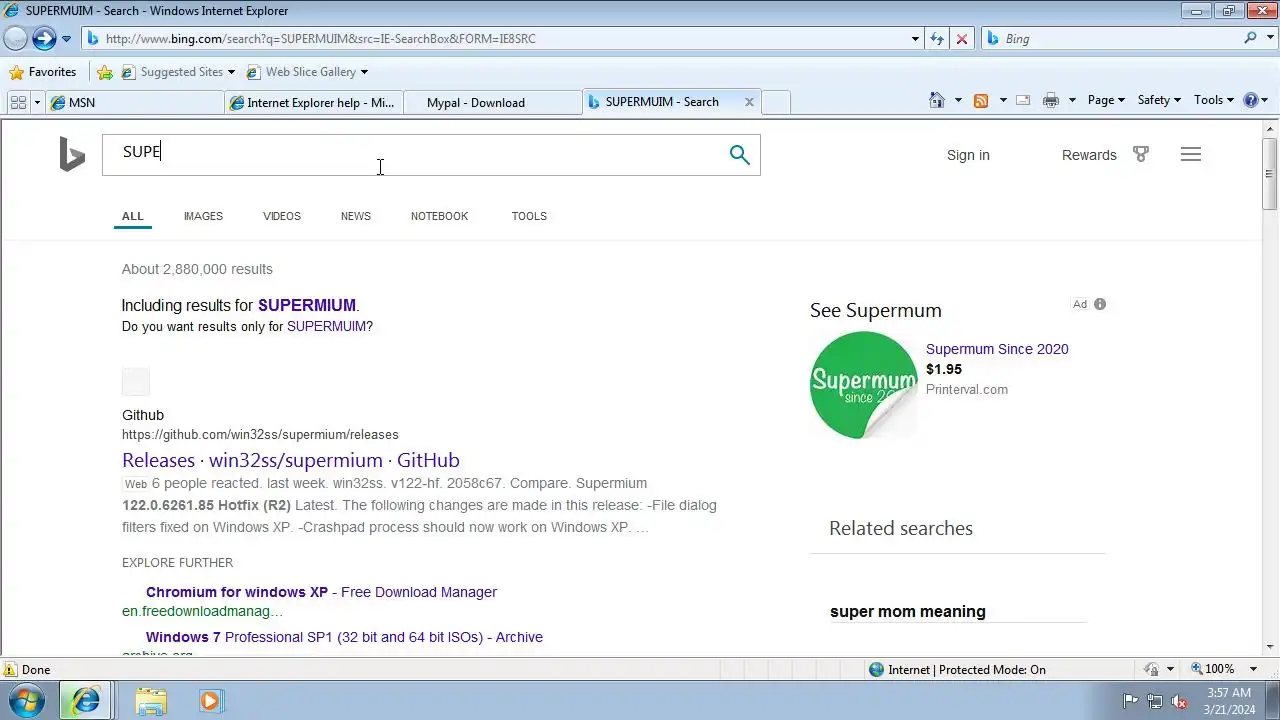Open search TOOLS option
Viewport: 1280px width, 720px height.
[529, 216]
